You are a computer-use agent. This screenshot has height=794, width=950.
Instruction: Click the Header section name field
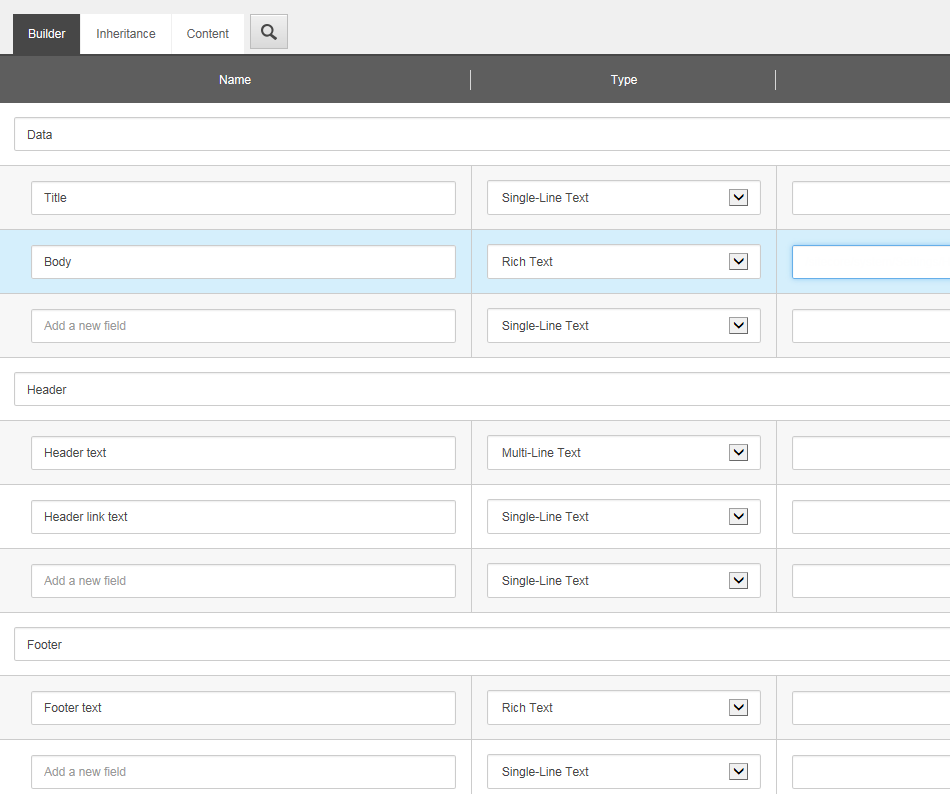(480, 390)
